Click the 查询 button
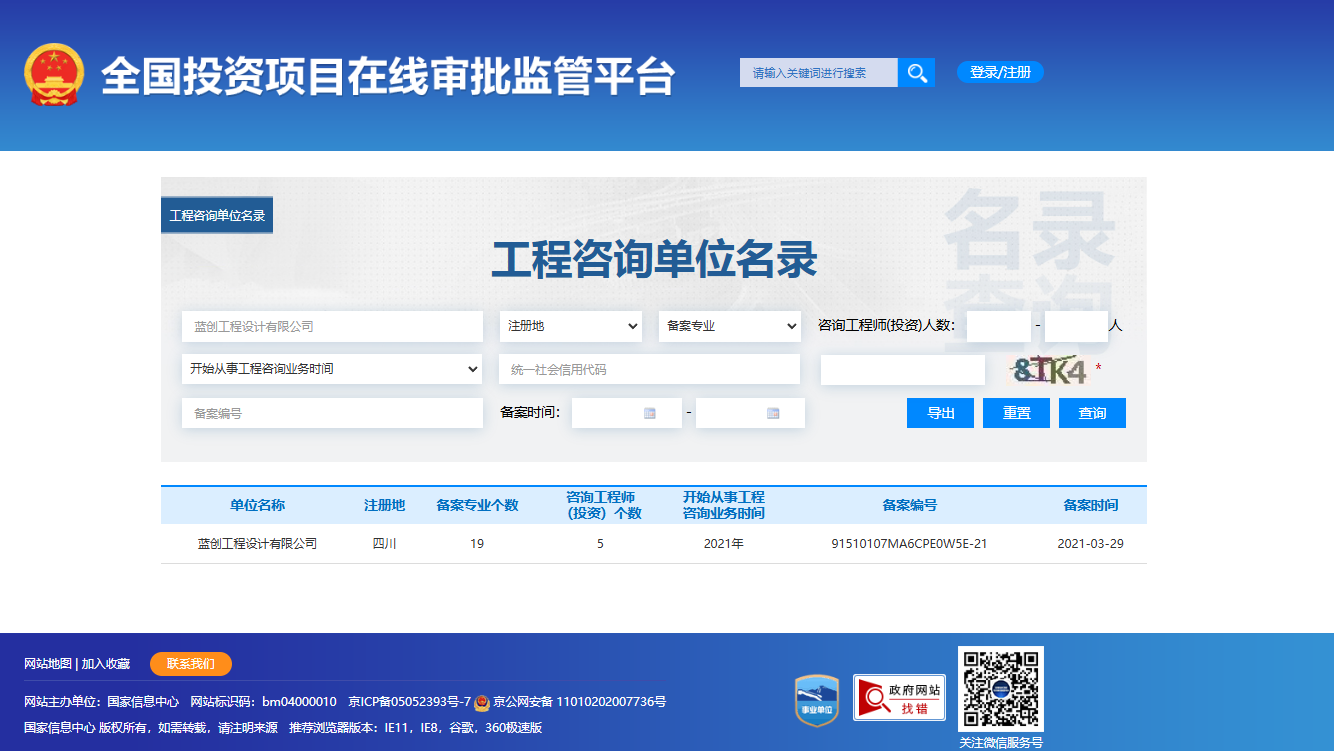This screenshot has height=751, width=1334. pyautogui.click(x=1093, y=413)
